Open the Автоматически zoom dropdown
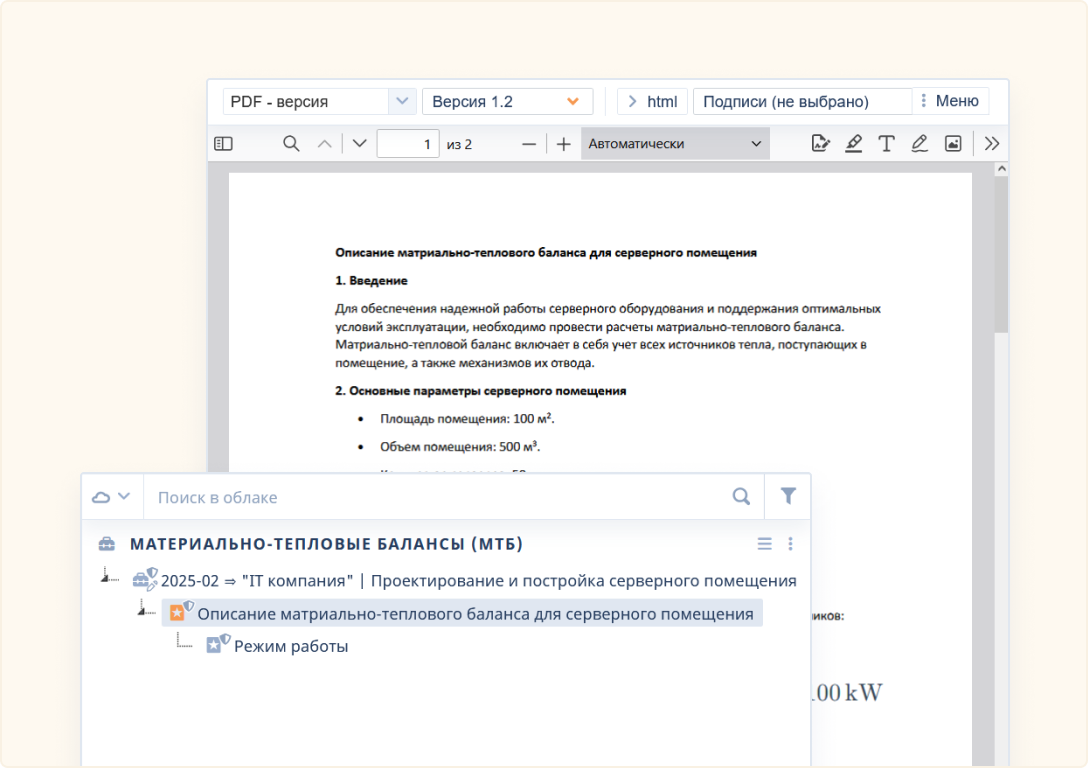This screenshot has height=768, width=1088. point(675,144)
